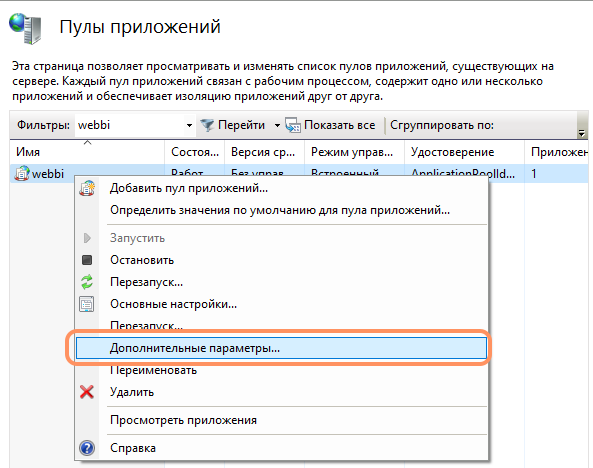Click the funnel icon next to Перейти

pyautogui.click(x=207, y=125)
